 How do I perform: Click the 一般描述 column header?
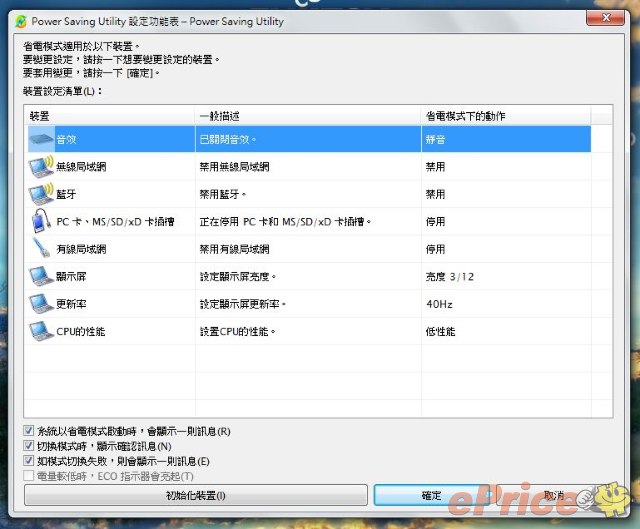(308, 116)
